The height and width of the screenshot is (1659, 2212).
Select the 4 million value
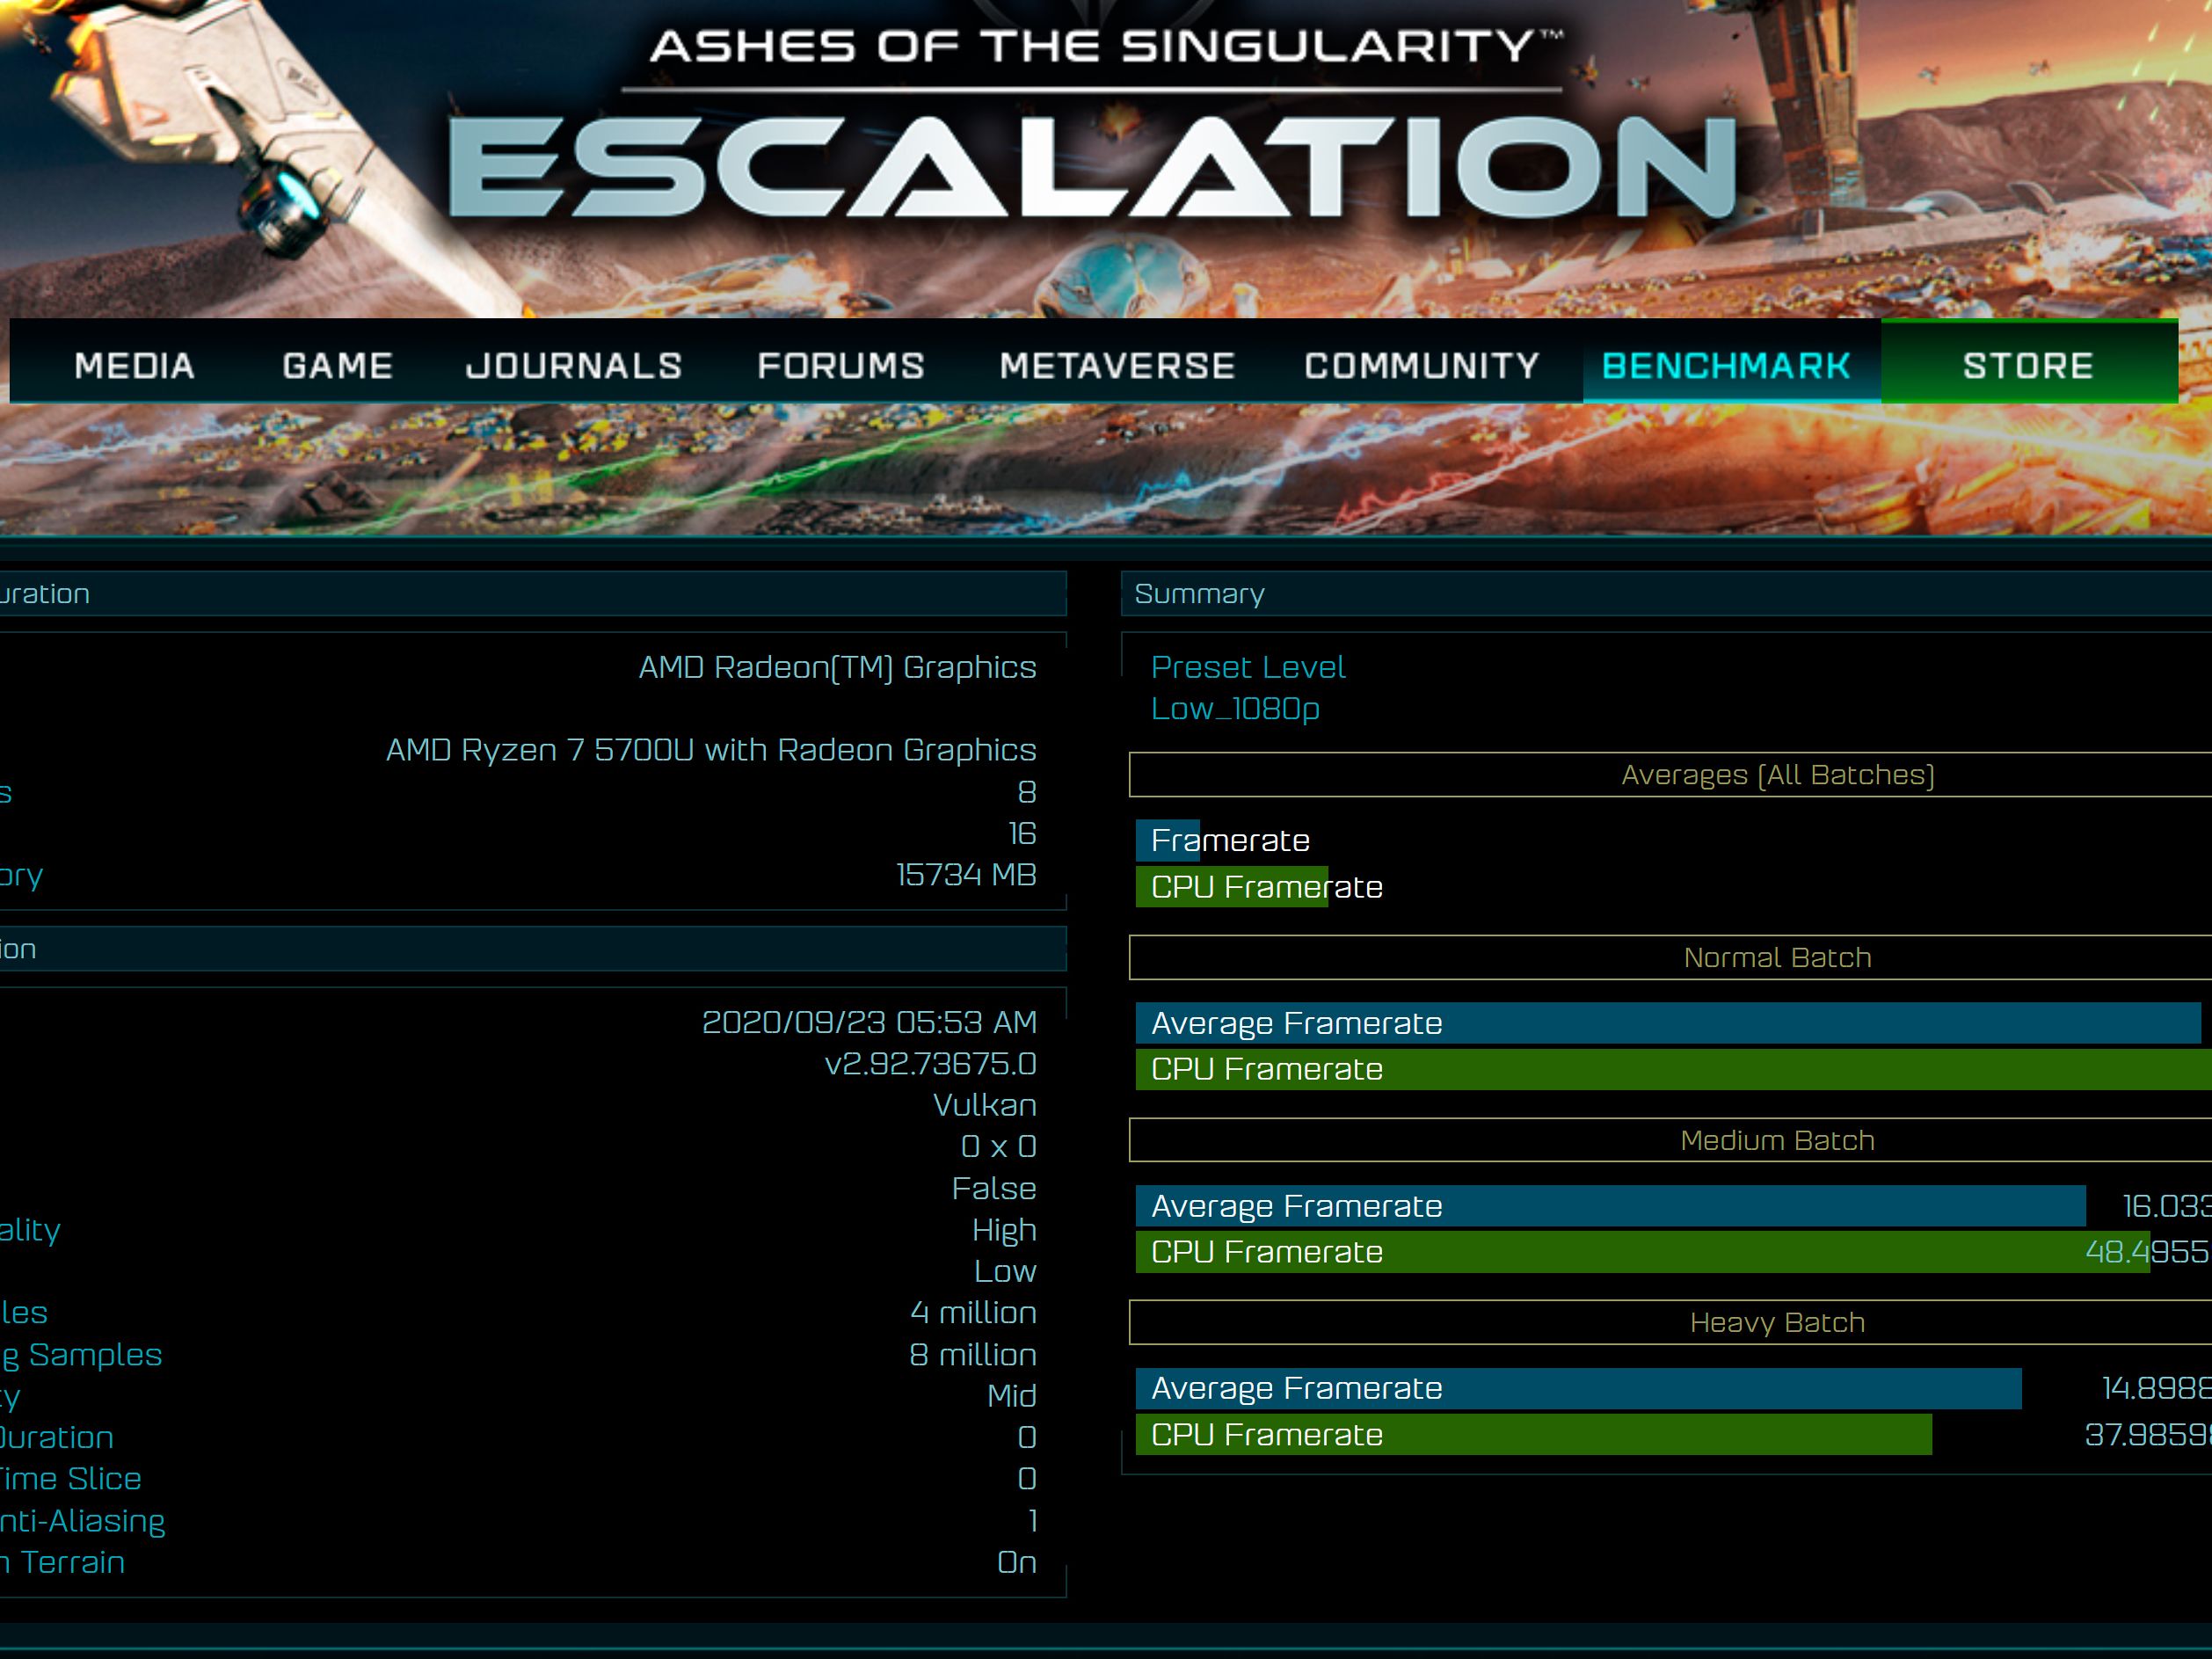[973, 1313]
